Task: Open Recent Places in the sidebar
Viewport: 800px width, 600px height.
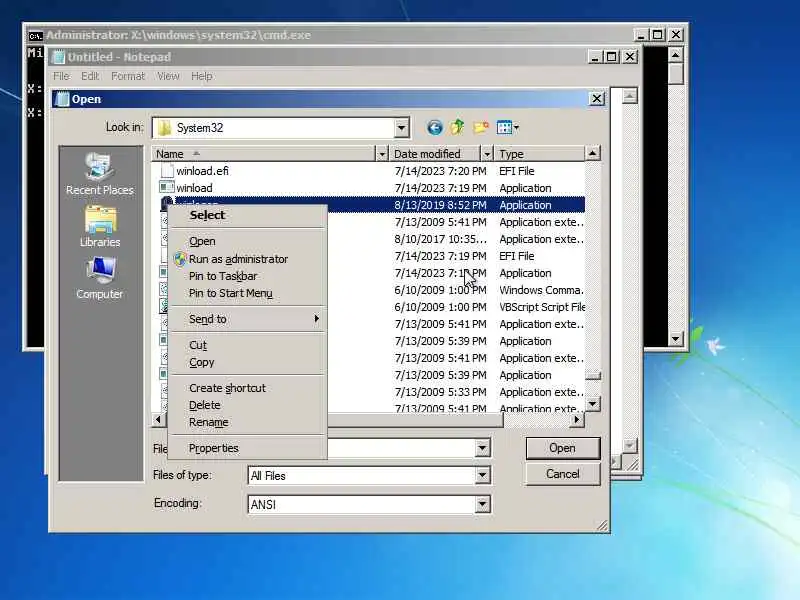Action: click(x=99, y=174)
